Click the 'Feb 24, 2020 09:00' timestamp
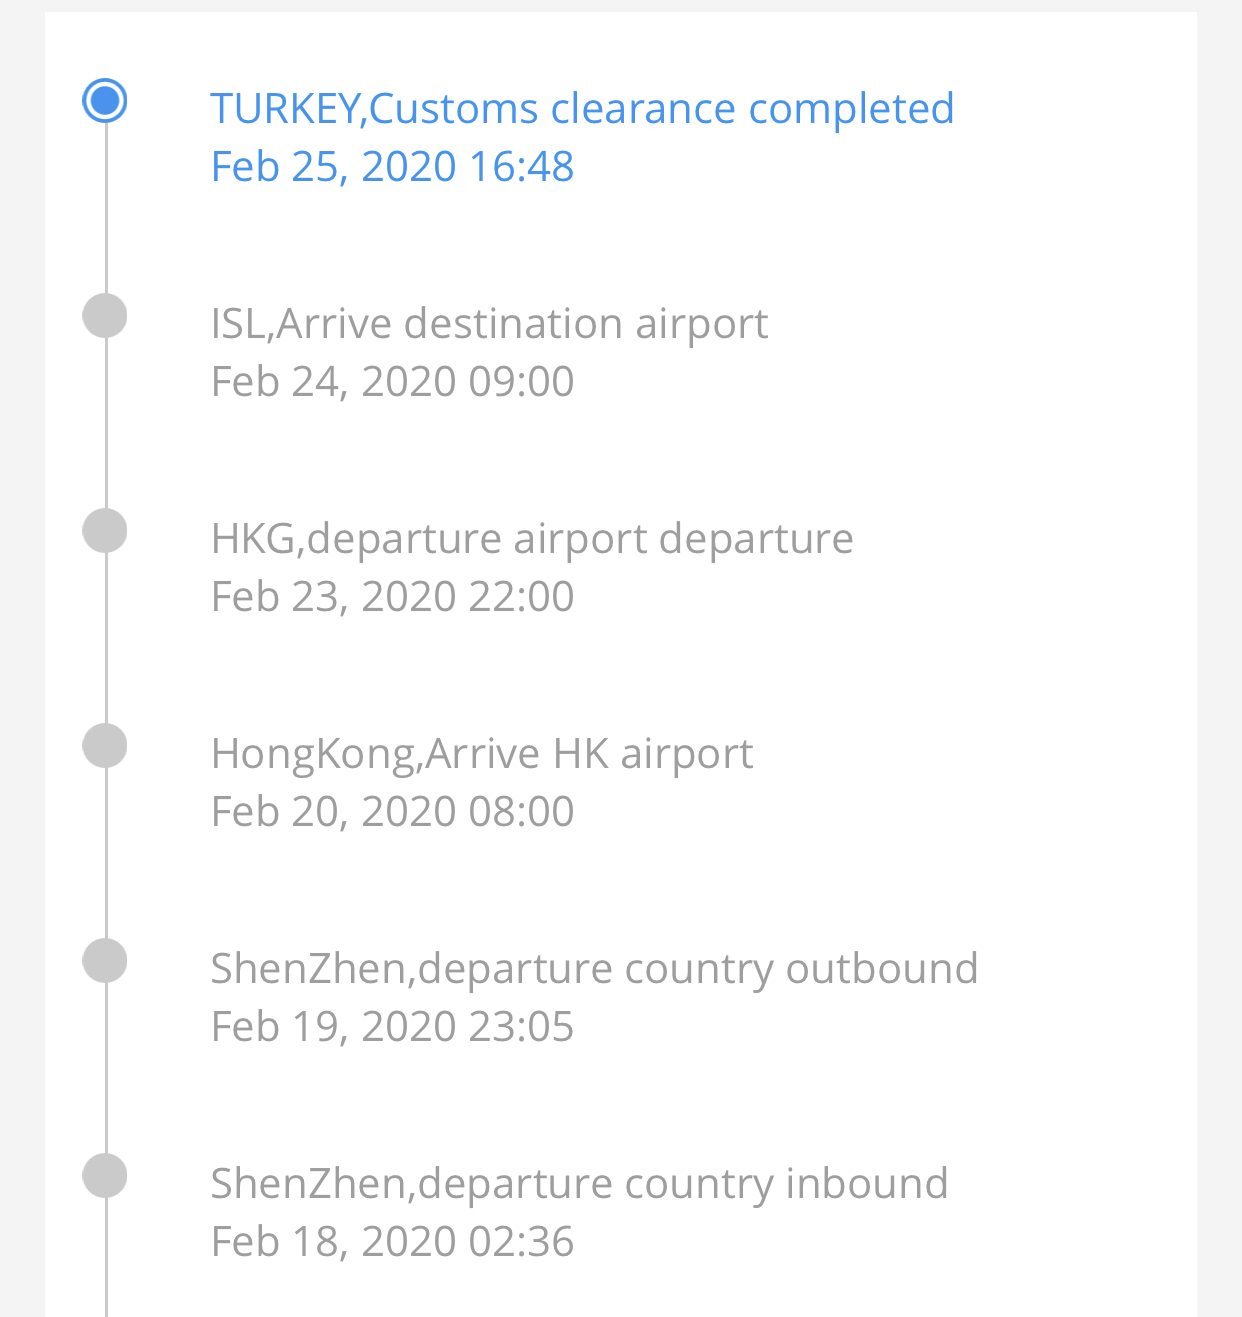Screen dimensions: 1242x1317 (392, 381)
